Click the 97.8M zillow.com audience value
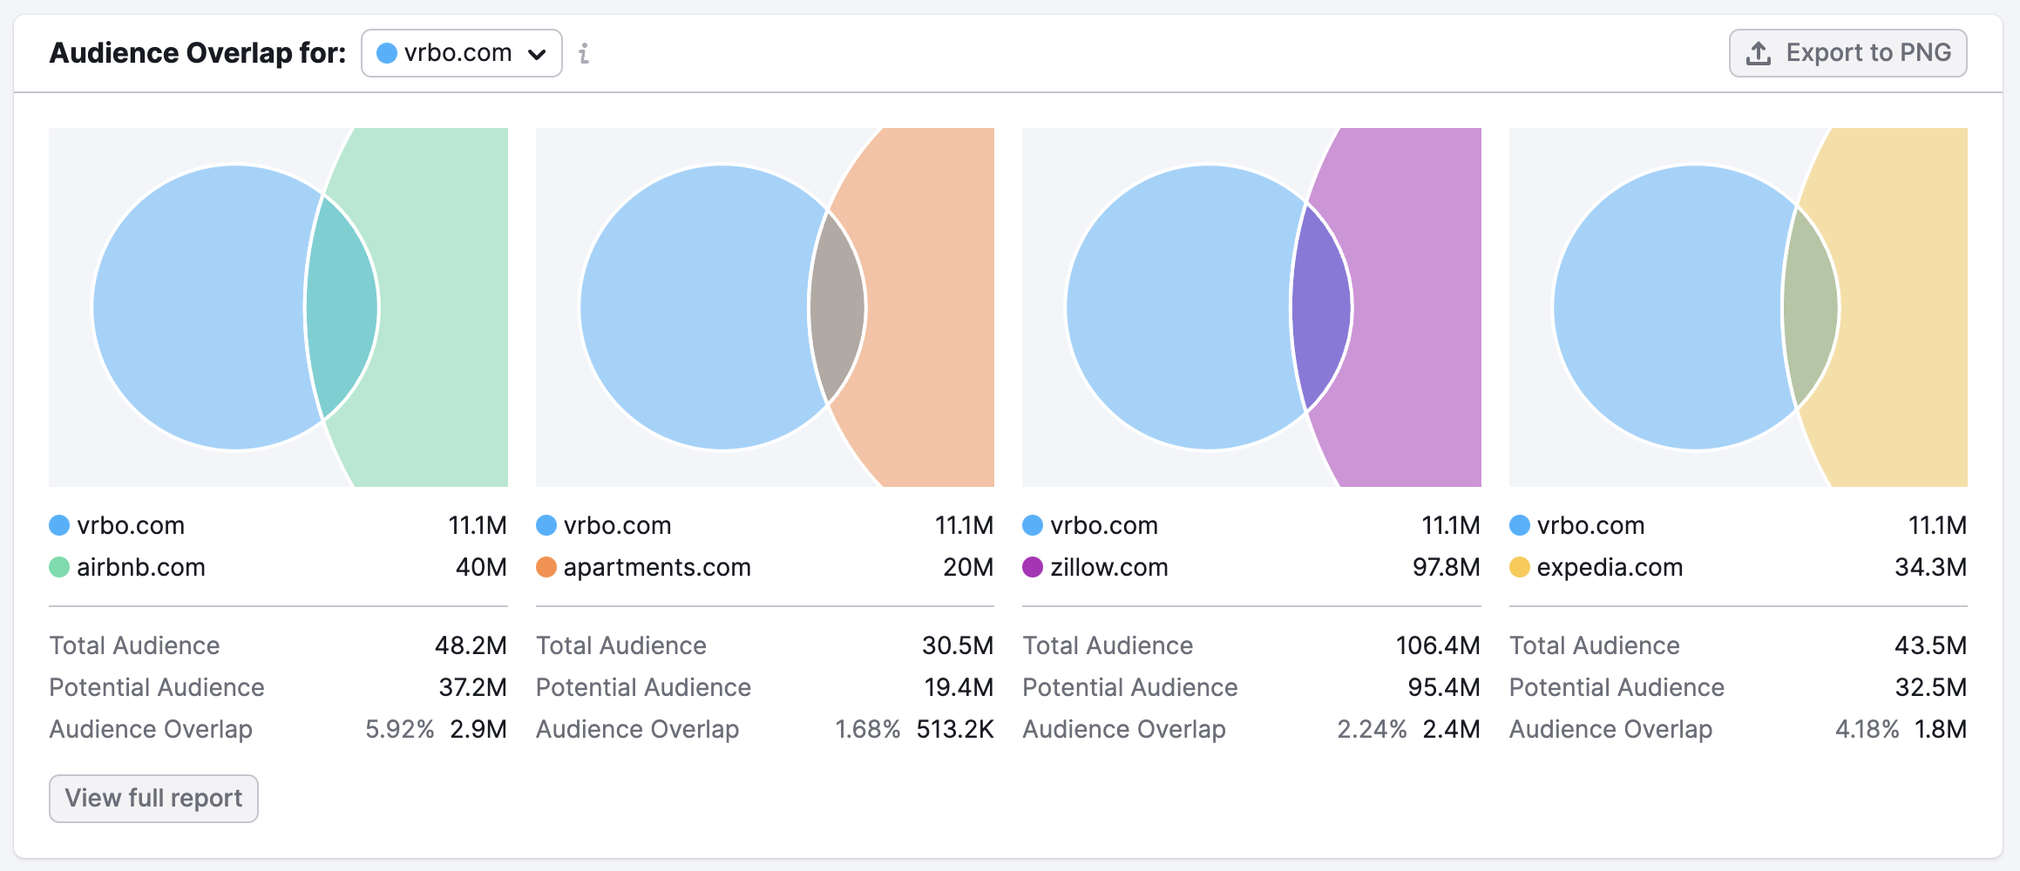2020x871 pixels. point(1446,567)
